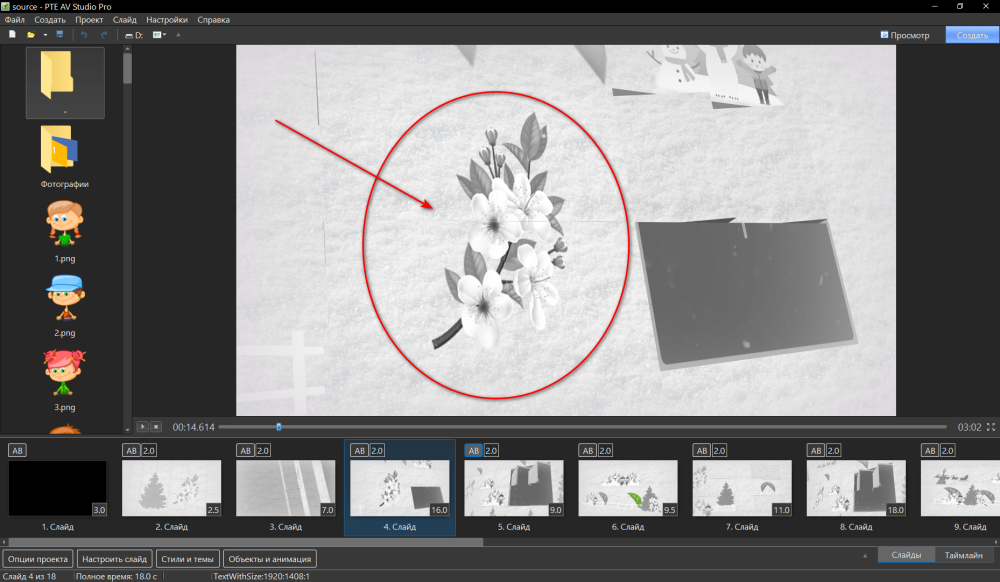Click the Open project folder icon
The width and height of the screenshot is (1000, 582).
[x=31, y=35]
